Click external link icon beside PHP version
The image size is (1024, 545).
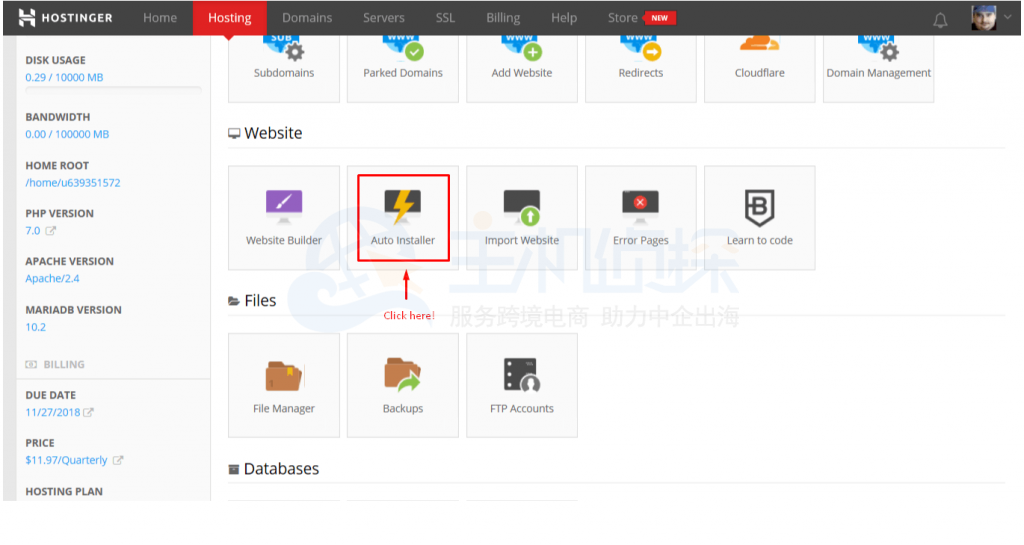50,230
